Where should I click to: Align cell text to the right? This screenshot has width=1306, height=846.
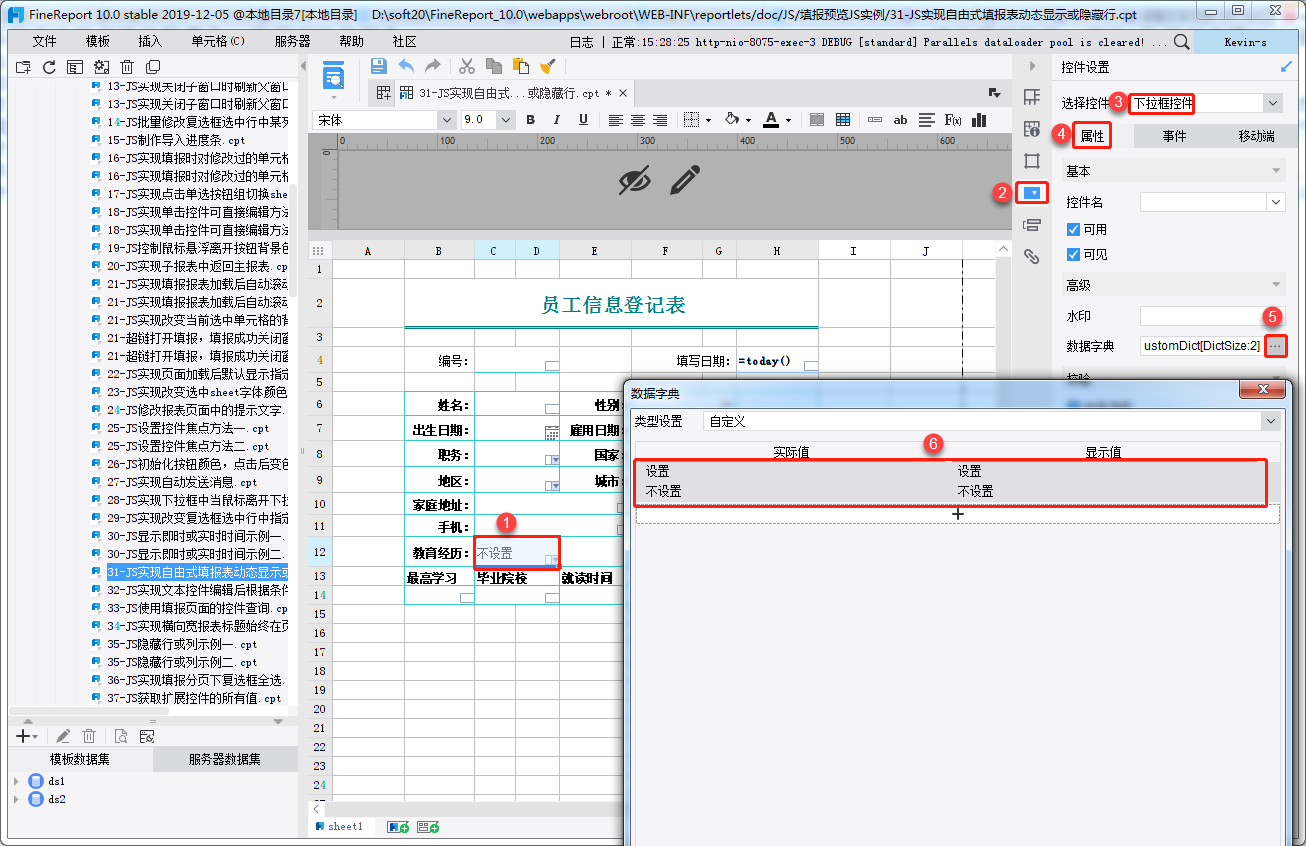pos(660,120)
